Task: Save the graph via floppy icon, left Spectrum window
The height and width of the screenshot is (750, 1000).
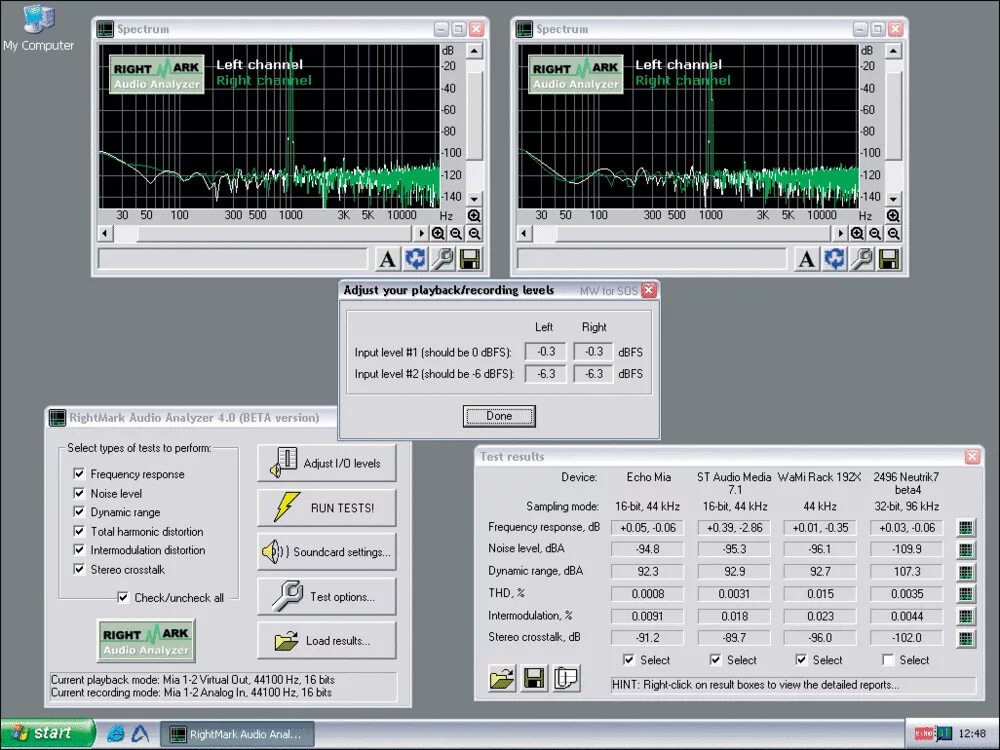Action: (x=470, y=259)
